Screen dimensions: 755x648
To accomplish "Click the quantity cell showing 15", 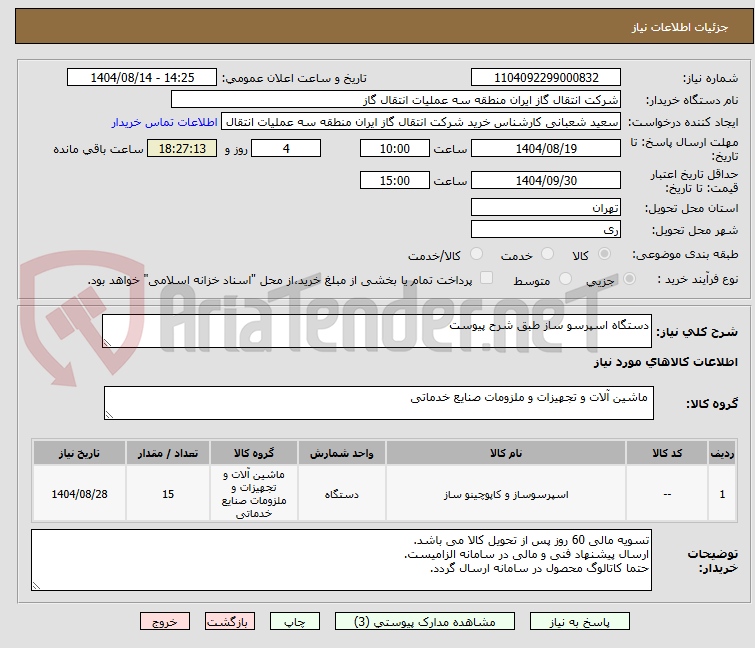I will point(168,494).
